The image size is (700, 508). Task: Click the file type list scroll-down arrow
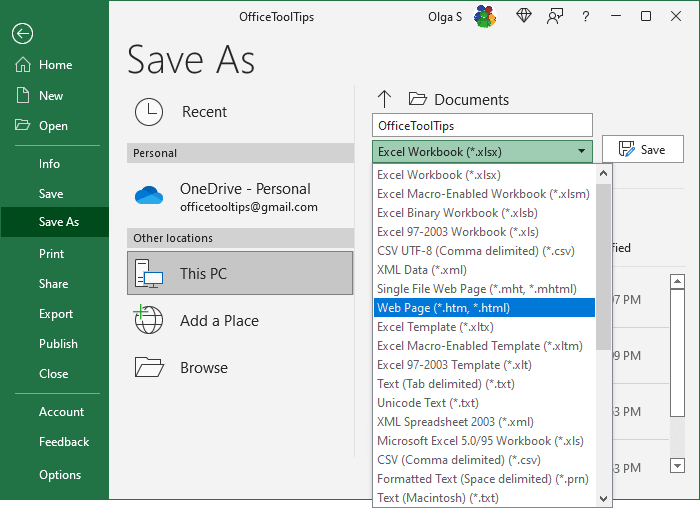[x=604, y=499]
